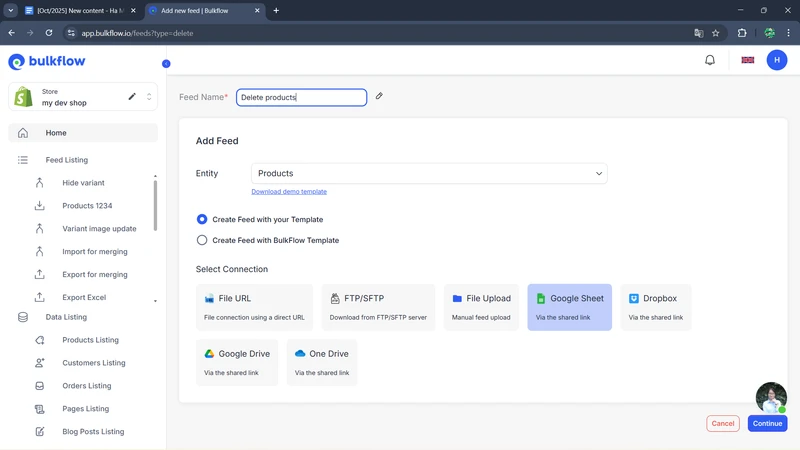Viewport: 800px width, 450px height.
Task: Click the Feed Name text field
Action: point(301,97)
